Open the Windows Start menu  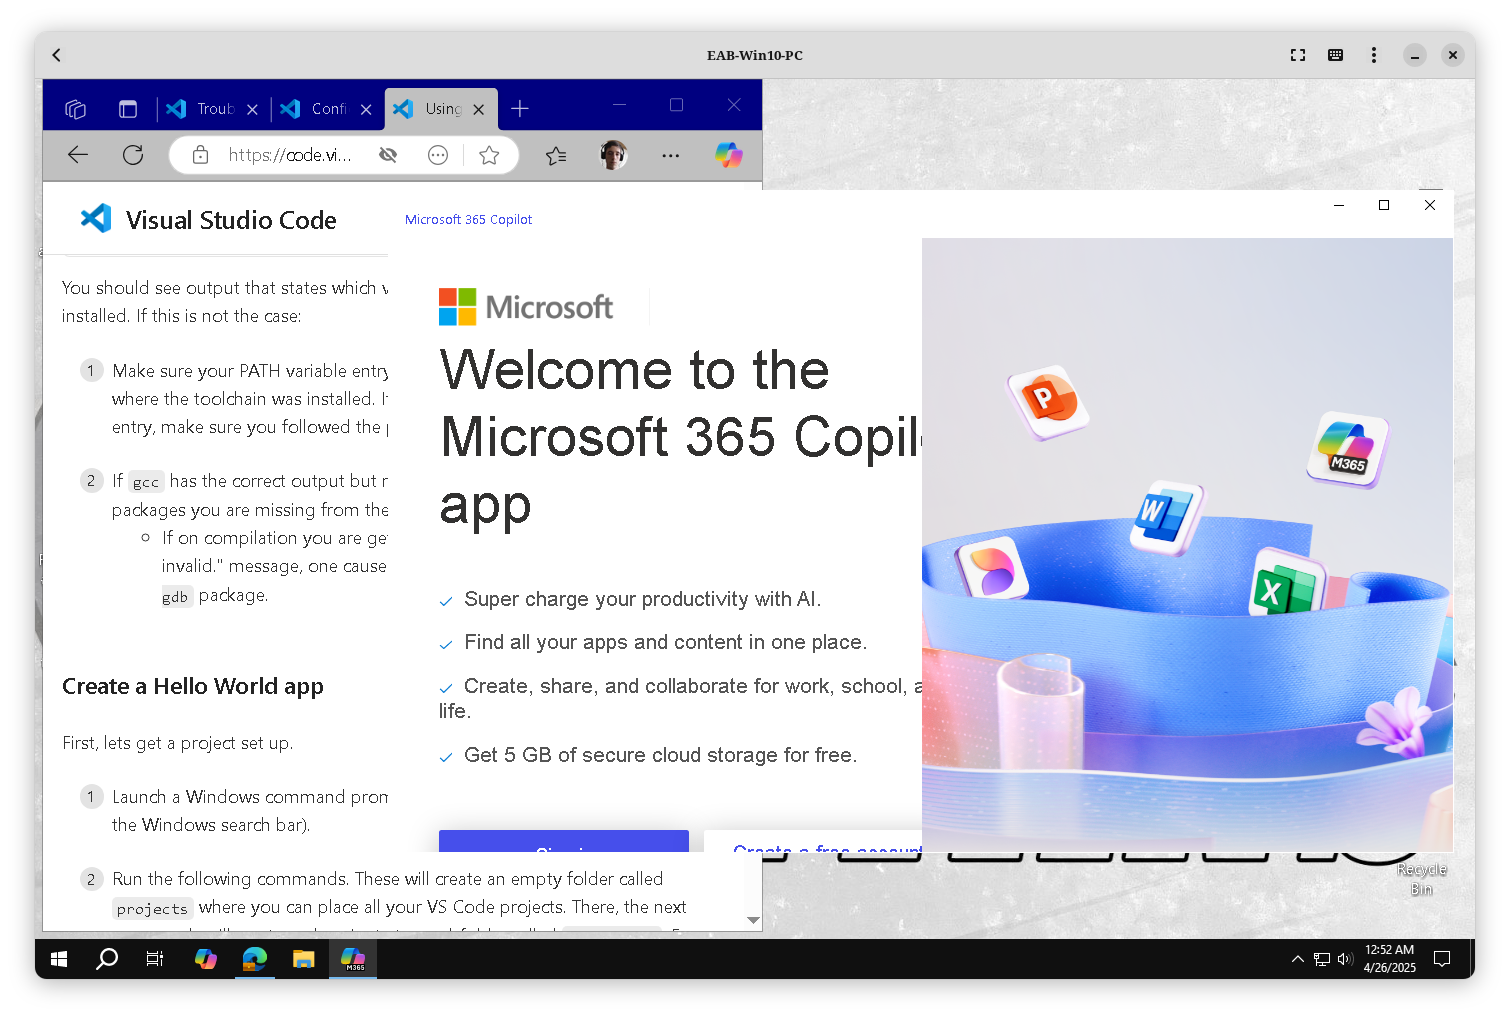tap(59, 959)
